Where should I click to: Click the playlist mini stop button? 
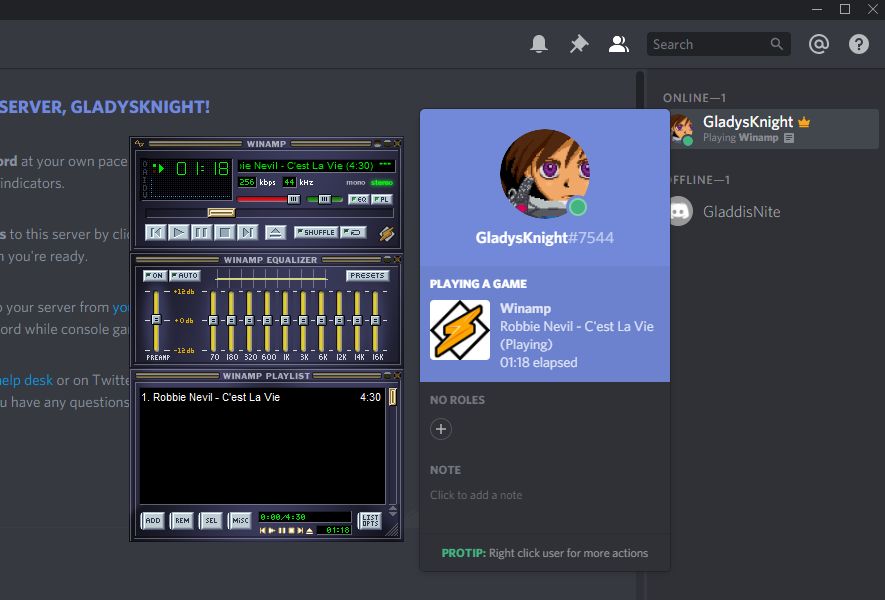tap(291, 531)
